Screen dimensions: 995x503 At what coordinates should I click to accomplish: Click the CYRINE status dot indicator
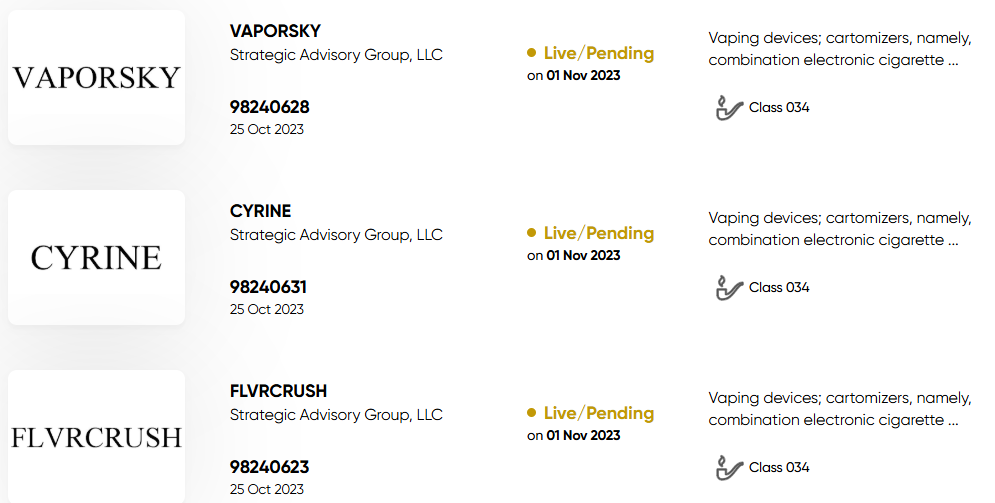click(x=532, y=233)
